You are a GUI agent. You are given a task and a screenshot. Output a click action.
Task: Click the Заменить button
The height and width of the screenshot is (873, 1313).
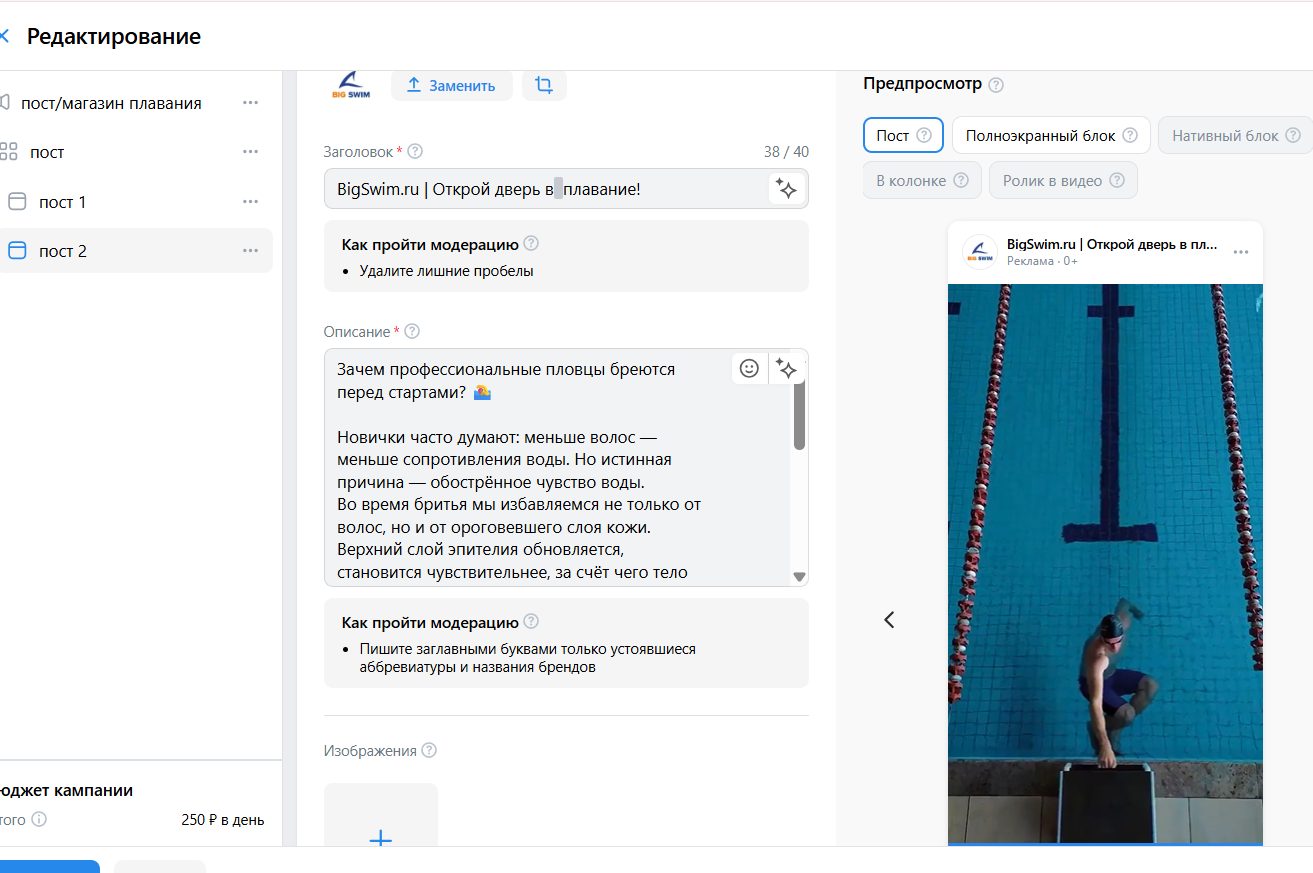pyautogui.click(x=451, y=86)
